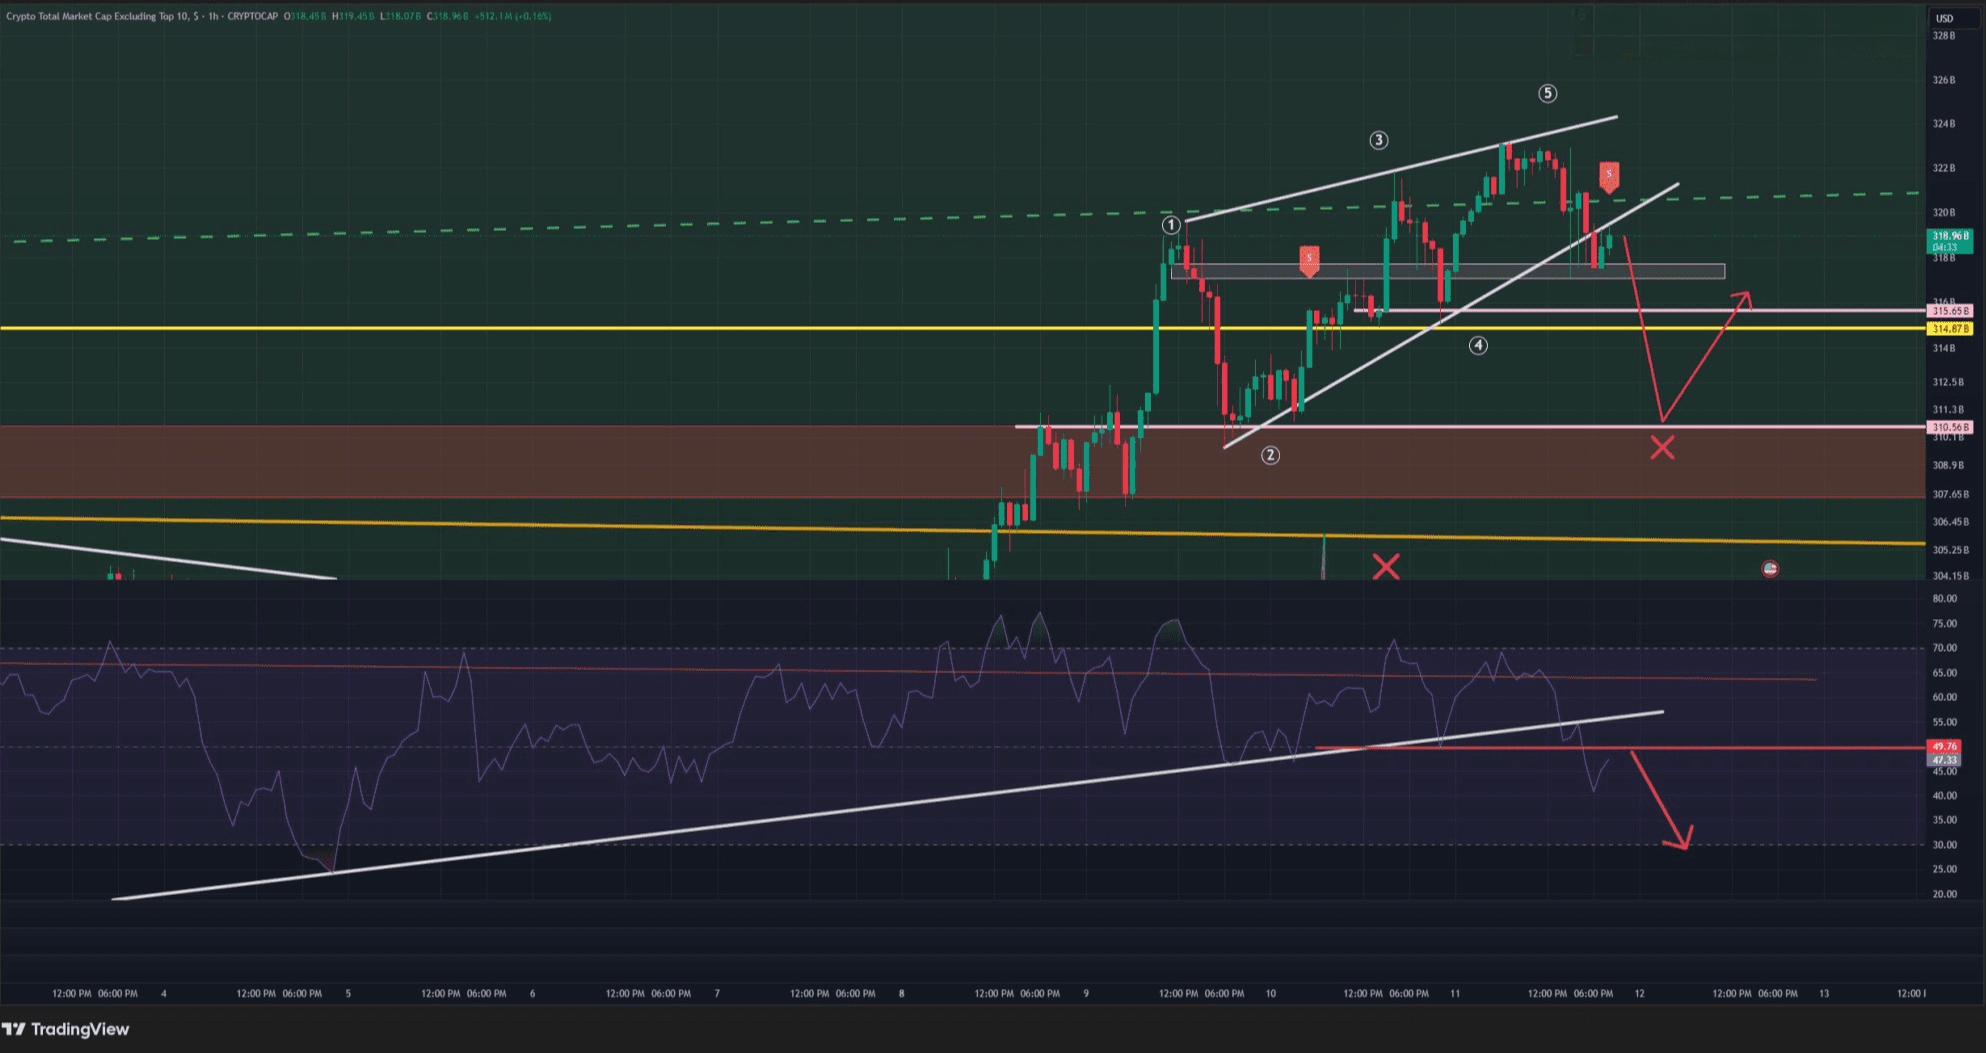Click the 322B price axis label

coord(1943,168)
